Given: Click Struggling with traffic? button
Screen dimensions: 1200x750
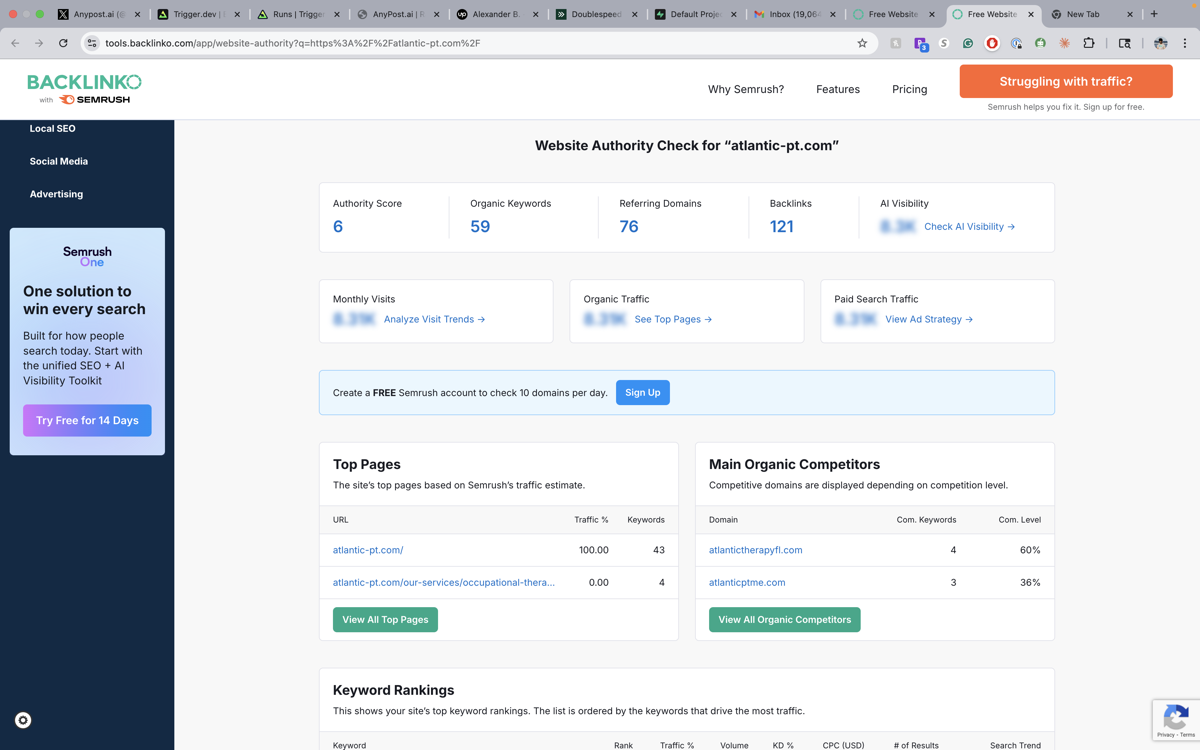Looking at the screenshot, I should pos(1066,81).
